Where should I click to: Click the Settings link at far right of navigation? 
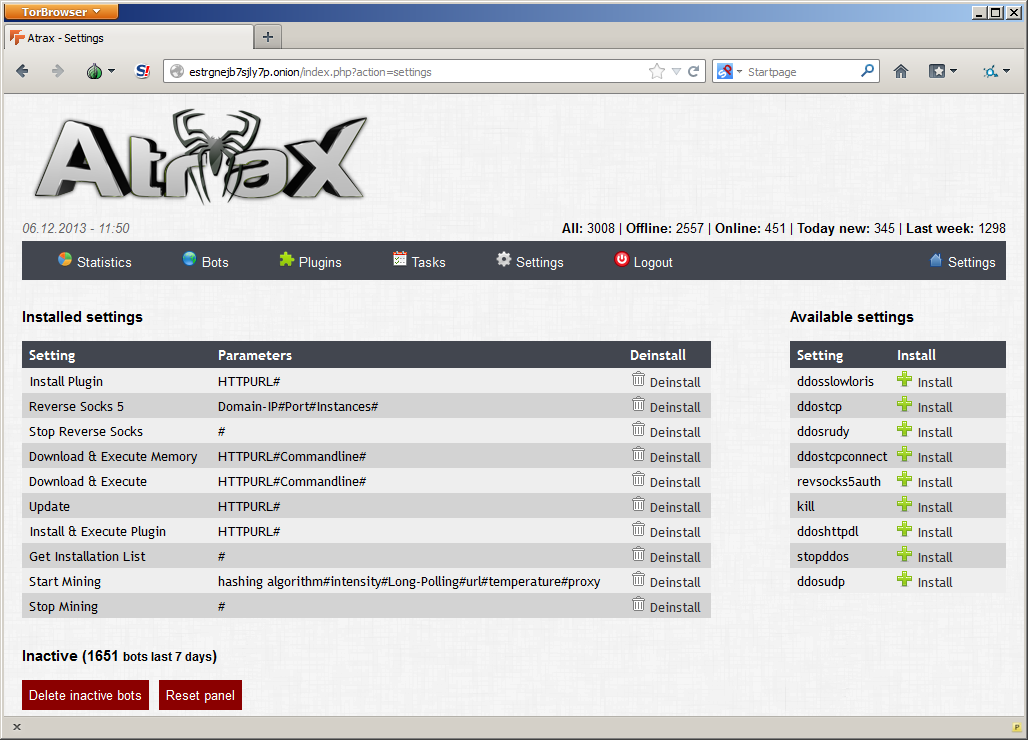pos(962,262)
